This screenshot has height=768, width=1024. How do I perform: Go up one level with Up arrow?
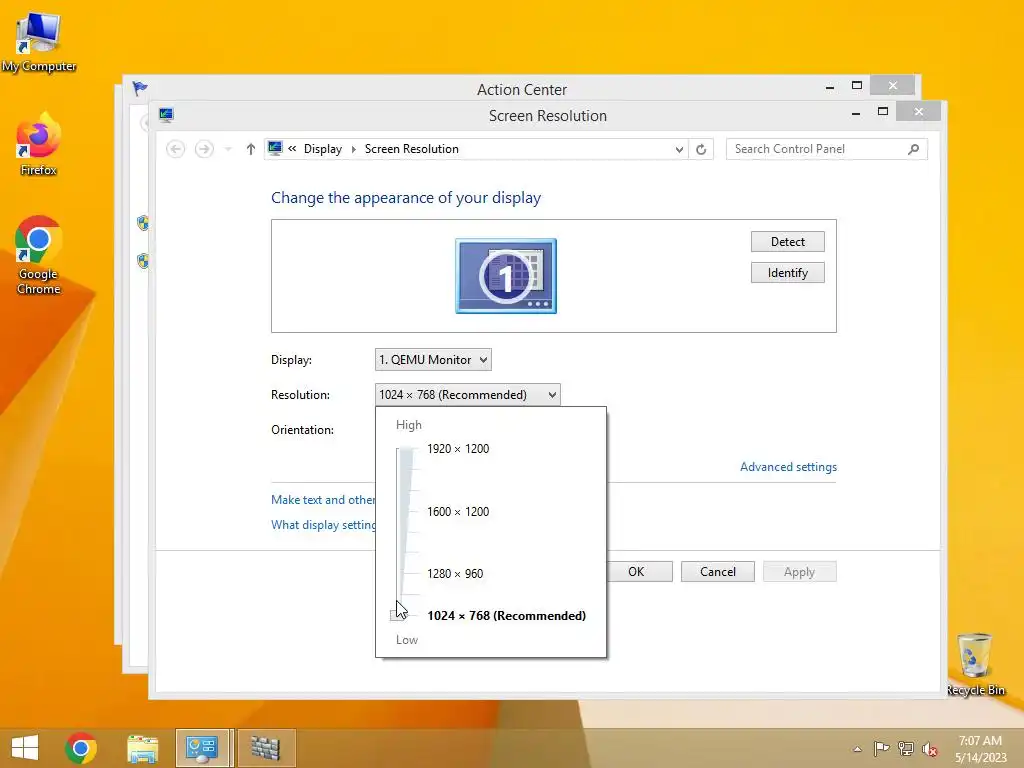tap(250, 149)
